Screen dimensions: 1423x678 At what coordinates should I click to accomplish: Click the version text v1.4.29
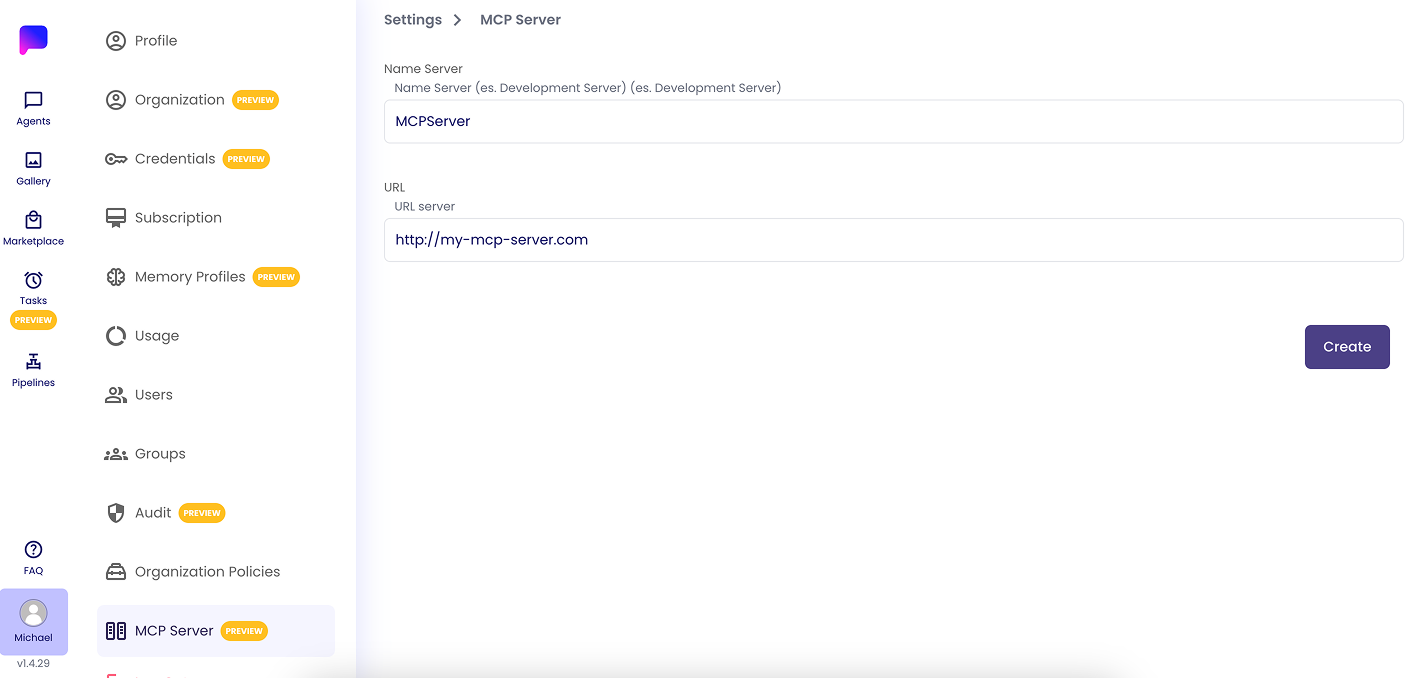pyautogui.click(x=33, y=663)
